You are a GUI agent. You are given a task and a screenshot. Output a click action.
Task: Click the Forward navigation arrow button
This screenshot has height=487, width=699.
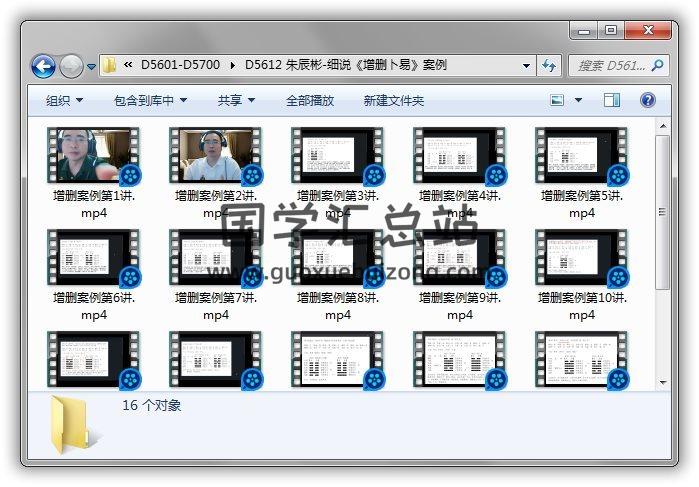[71, 67]
